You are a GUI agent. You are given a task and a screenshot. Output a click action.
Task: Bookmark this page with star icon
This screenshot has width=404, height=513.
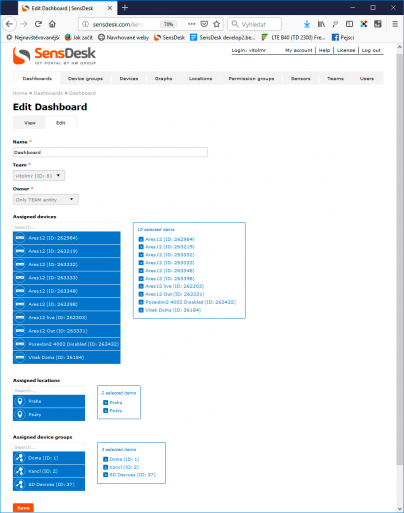pos(217,24)
